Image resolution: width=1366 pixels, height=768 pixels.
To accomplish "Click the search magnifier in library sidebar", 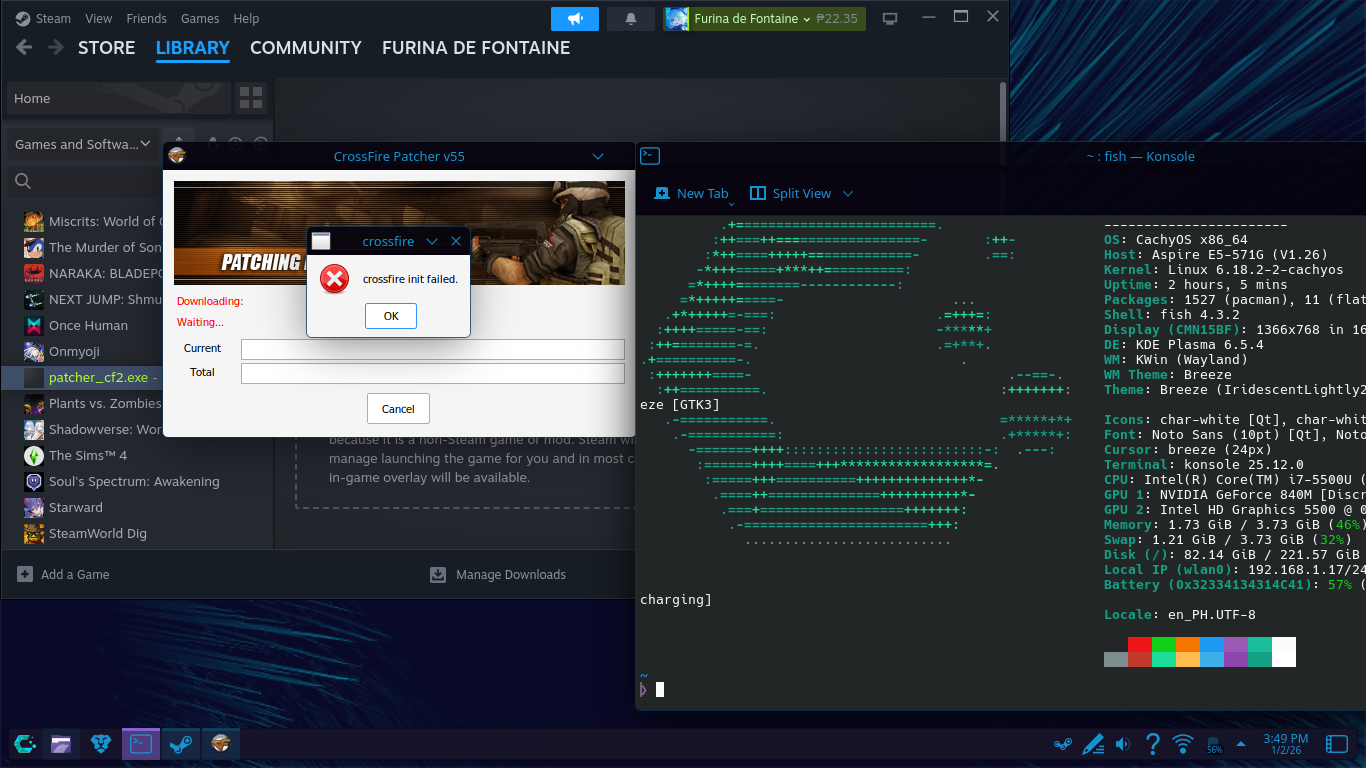I will (x=23, y=181).
